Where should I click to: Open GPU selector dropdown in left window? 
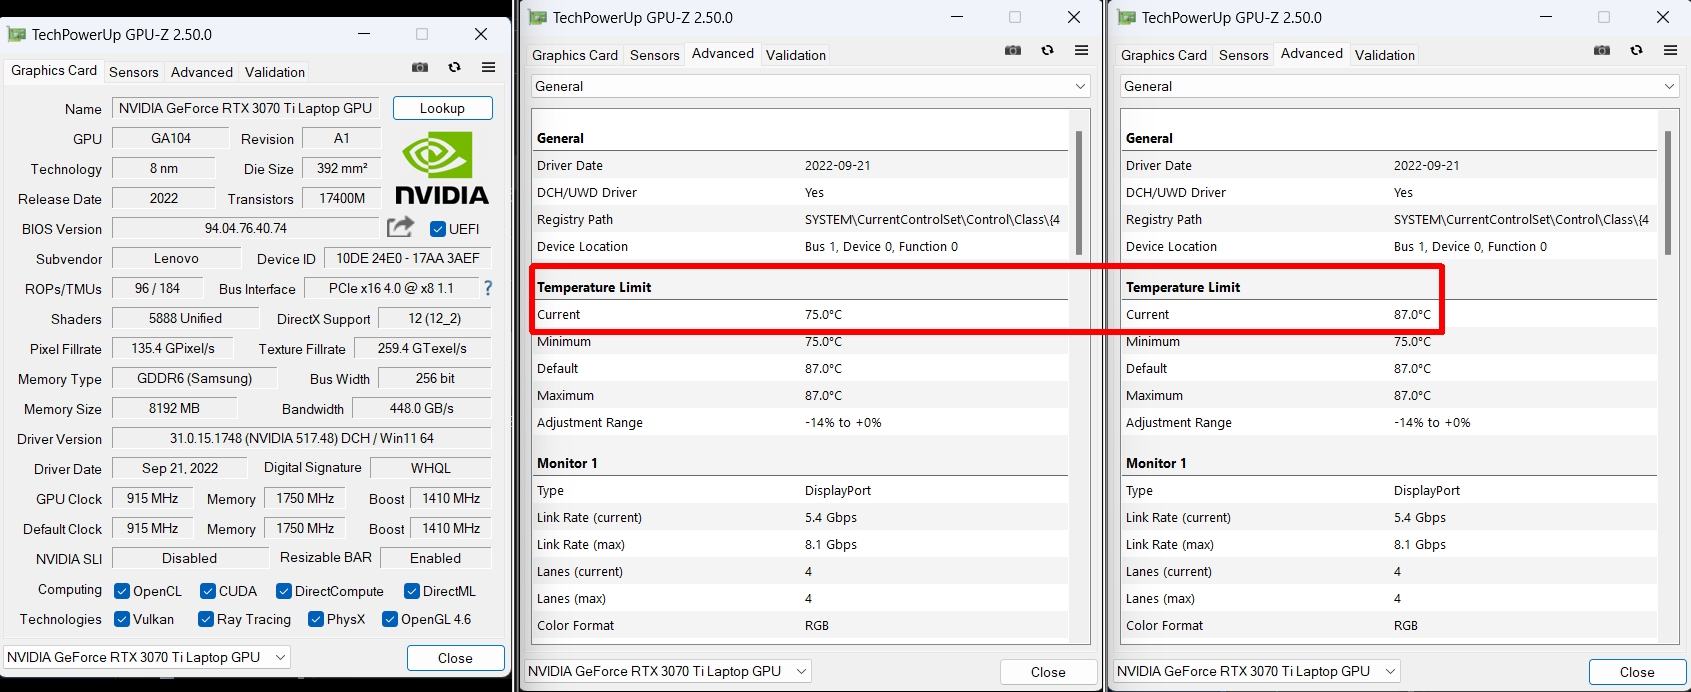[147, 657]
